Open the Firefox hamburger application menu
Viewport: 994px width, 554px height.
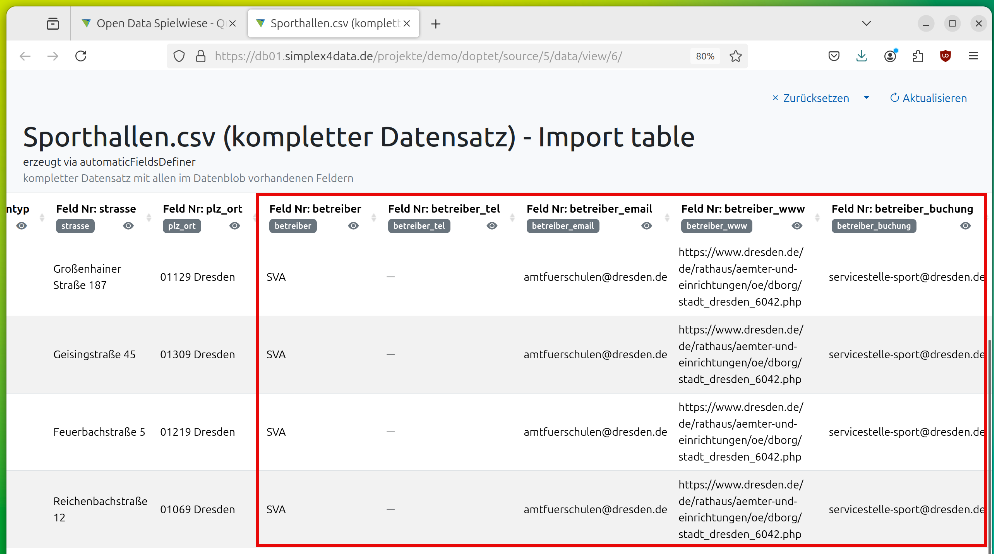pos(974,56)
